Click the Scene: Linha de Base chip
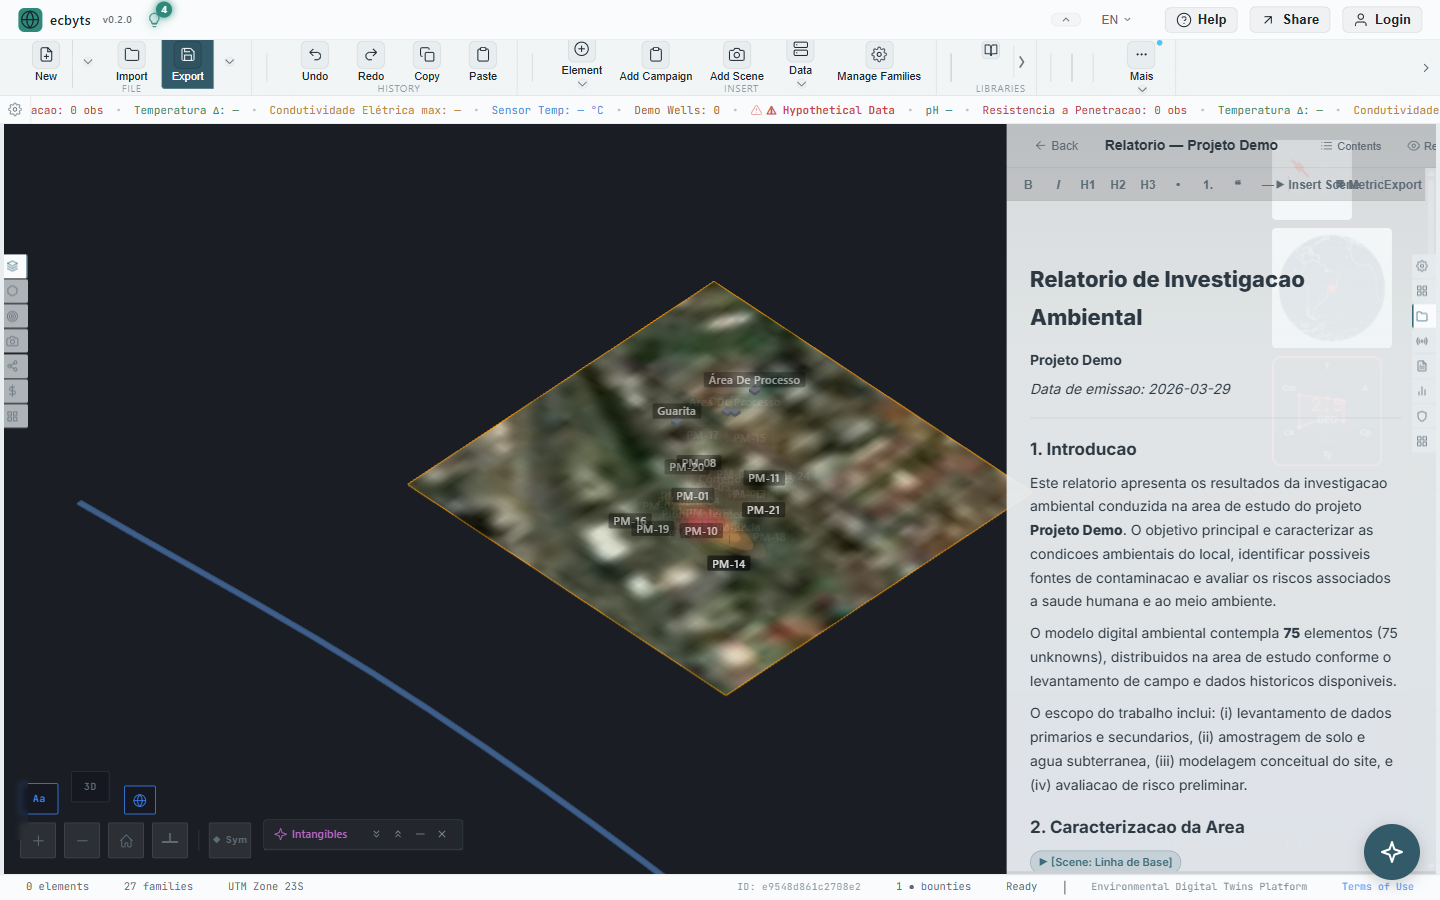This screenshot has height=900, width=1440. coord(1105,862)
